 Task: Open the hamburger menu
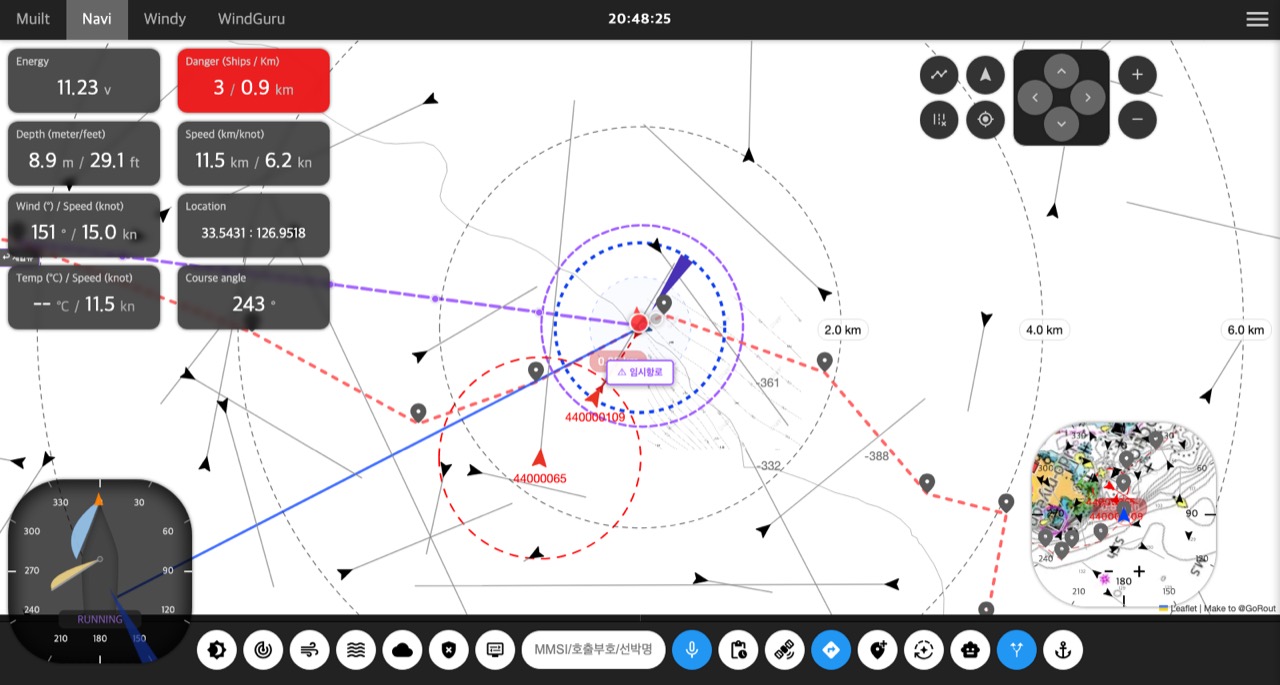tap(1257, 19)
